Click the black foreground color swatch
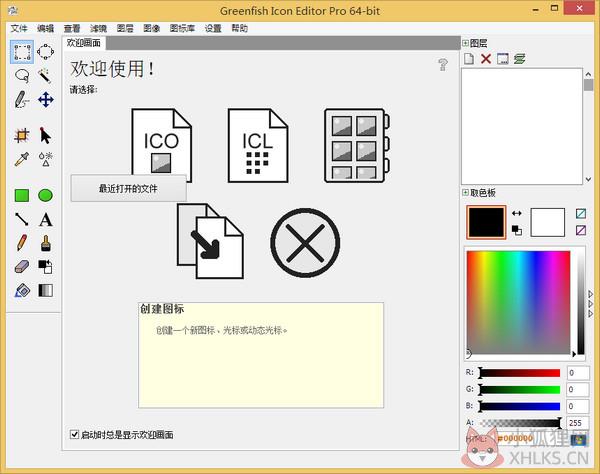Screen dimensions: 600x474 point(486,222)
